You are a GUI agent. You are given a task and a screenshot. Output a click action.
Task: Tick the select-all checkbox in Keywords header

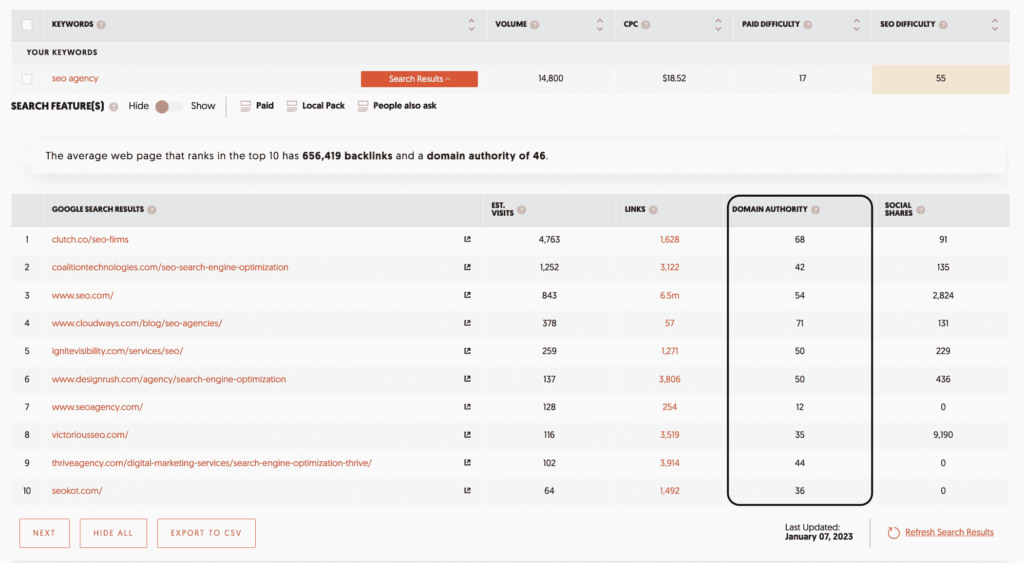(x=27, y=24)
